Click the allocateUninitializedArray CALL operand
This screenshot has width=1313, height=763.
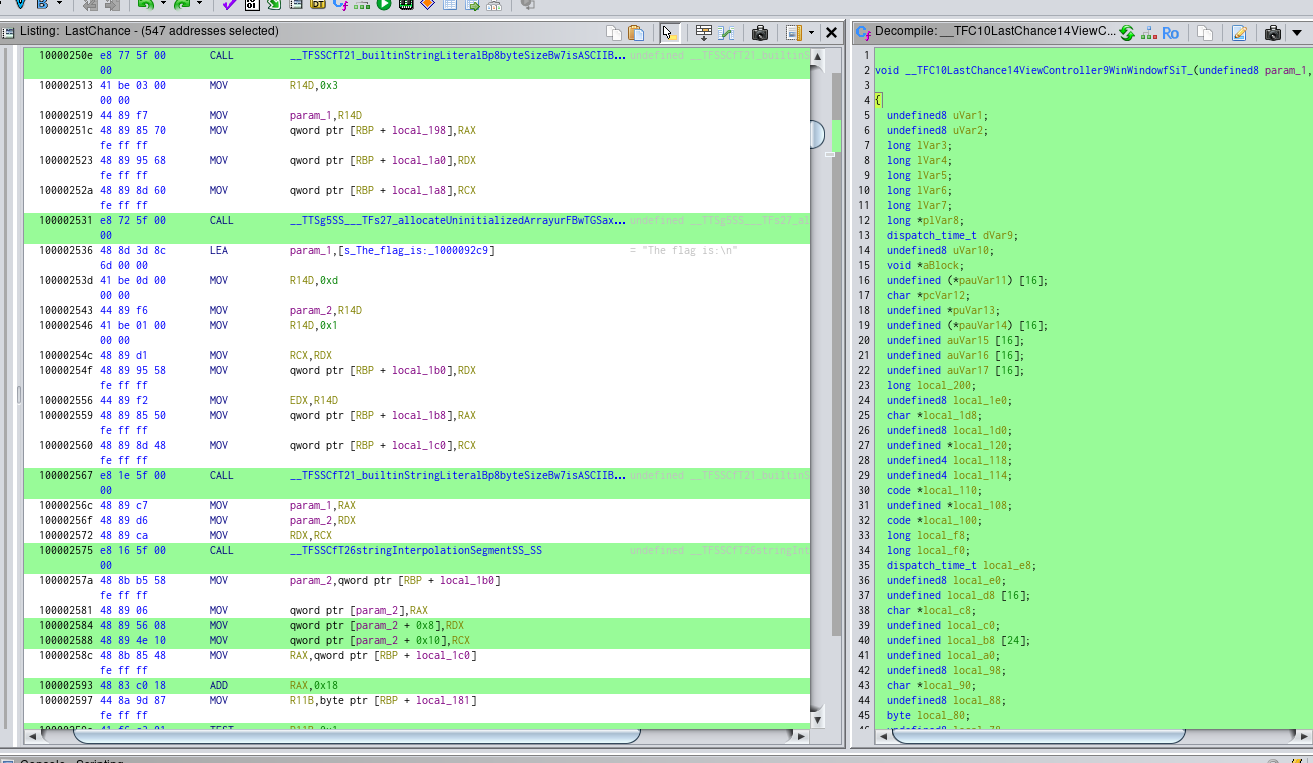(x=458, y=220)
